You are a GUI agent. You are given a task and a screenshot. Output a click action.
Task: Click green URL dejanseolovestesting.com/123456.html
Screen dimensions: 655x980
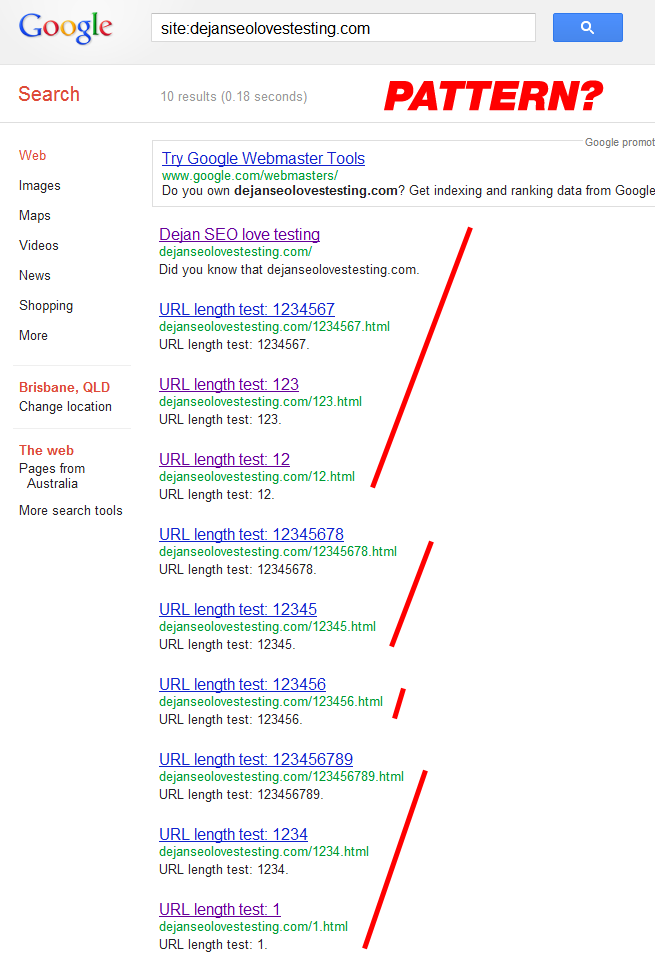click(271, 702)
